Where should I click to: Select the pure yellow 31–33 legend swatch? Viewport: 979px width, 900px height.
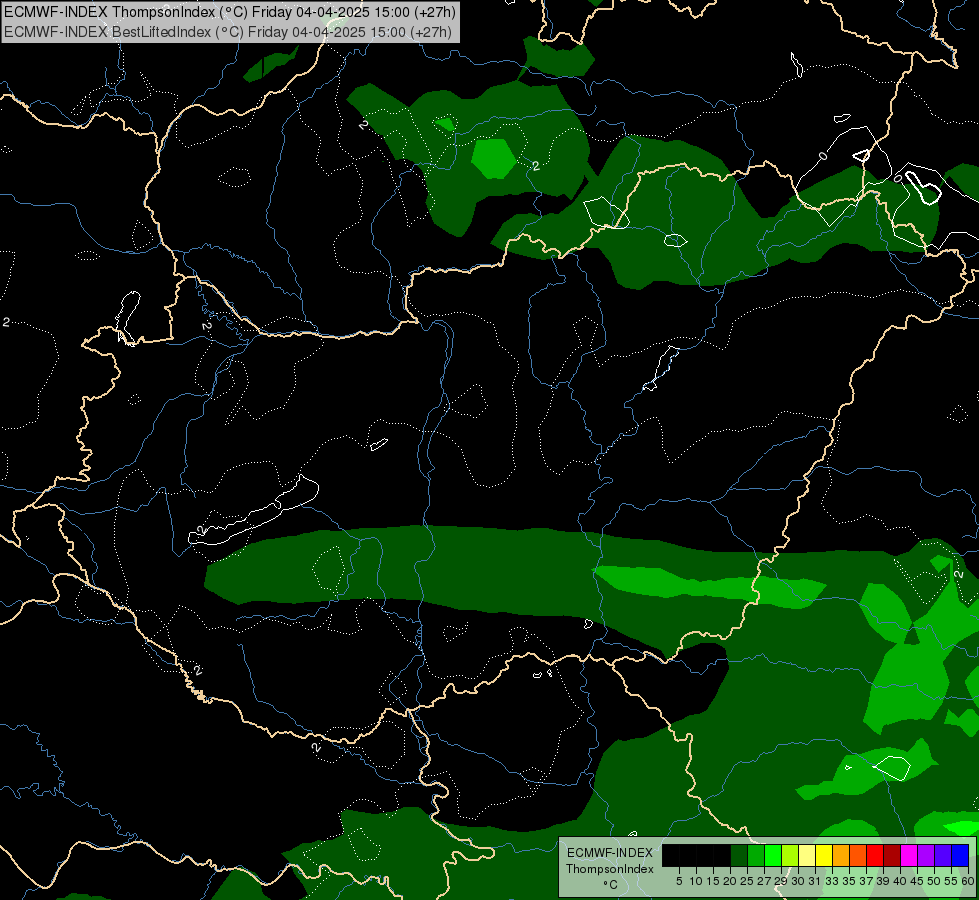(824, 855)
